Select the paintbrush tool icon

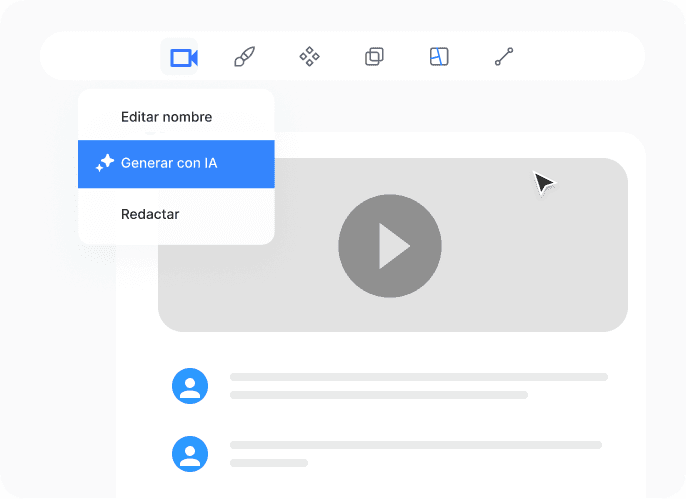click(245, 57)
